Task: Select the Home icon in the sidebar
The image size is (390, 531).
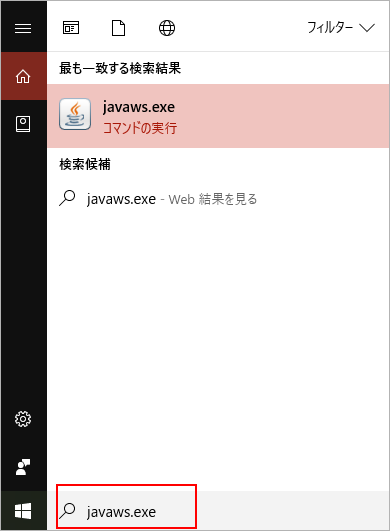Action: pyautogui.click(x=23, y=76)
